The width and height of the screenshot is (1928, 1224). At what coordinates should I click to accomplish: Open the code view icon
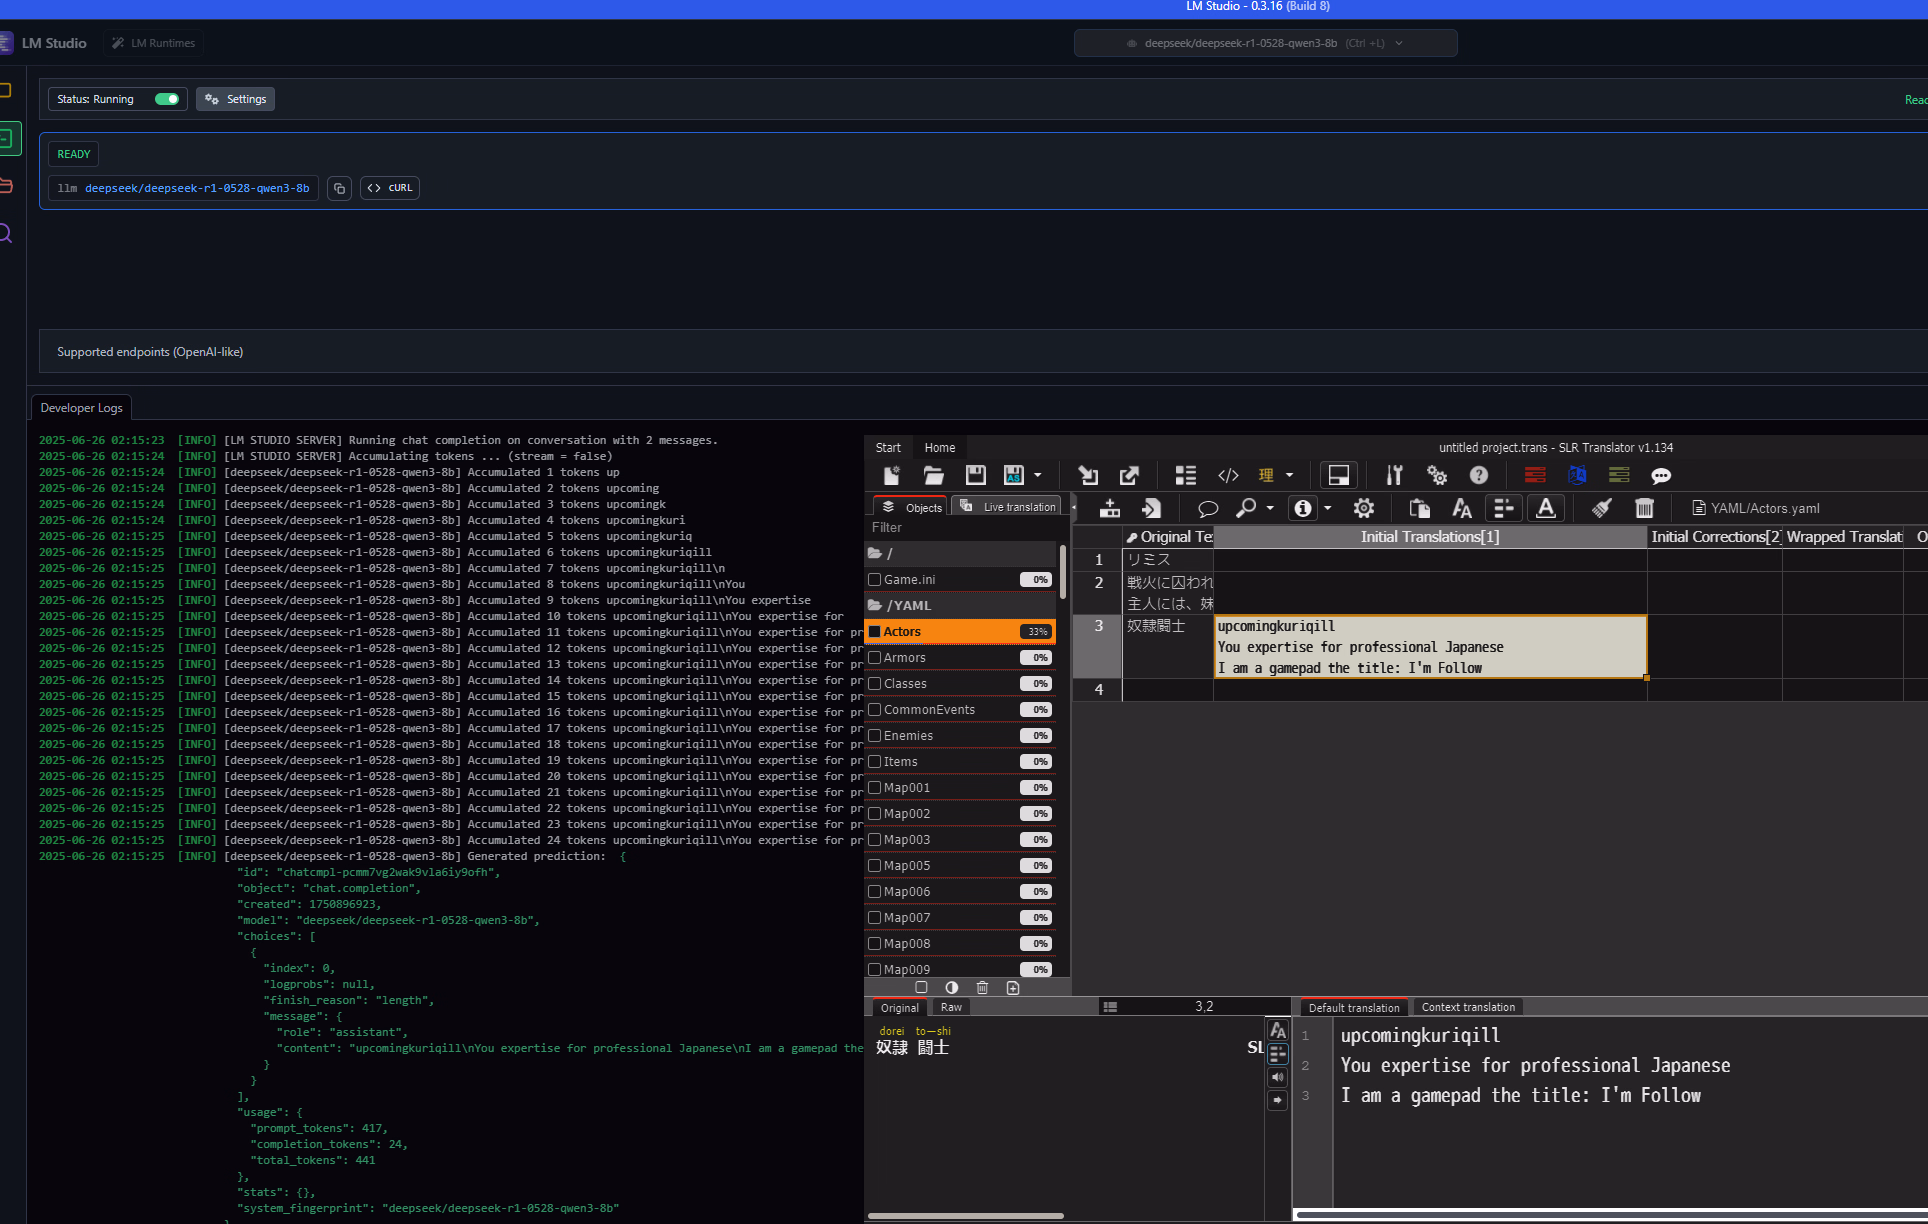click(1228, 476)
